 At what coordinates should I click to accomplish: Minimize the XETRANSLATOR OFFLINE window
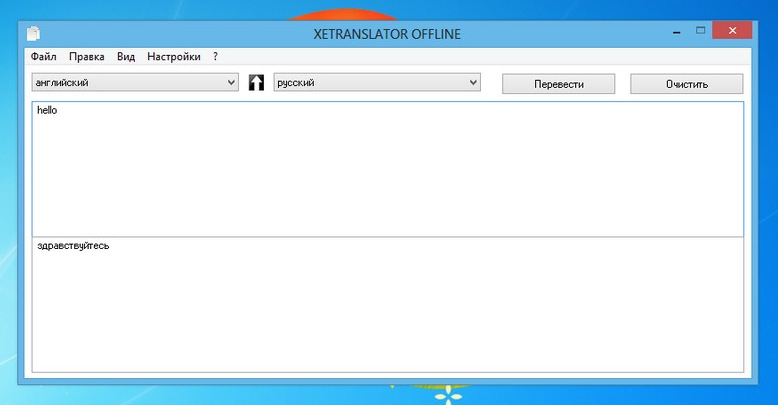(x=677, y=31)
